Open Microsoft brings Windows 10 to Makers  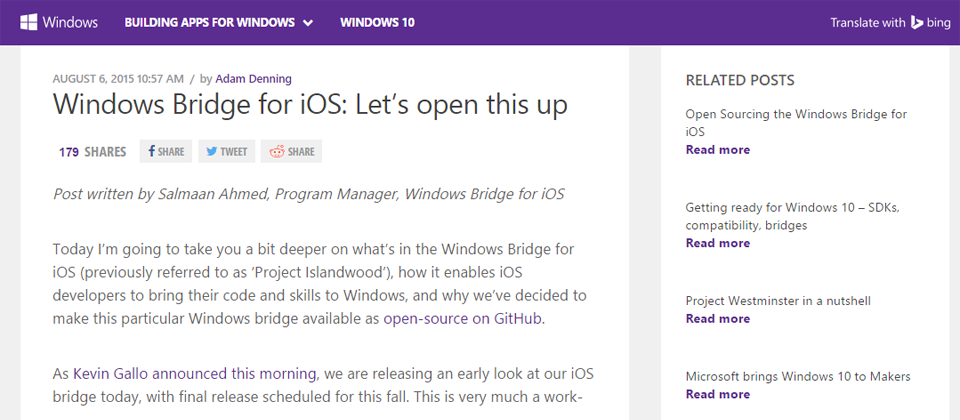[797, 376]
